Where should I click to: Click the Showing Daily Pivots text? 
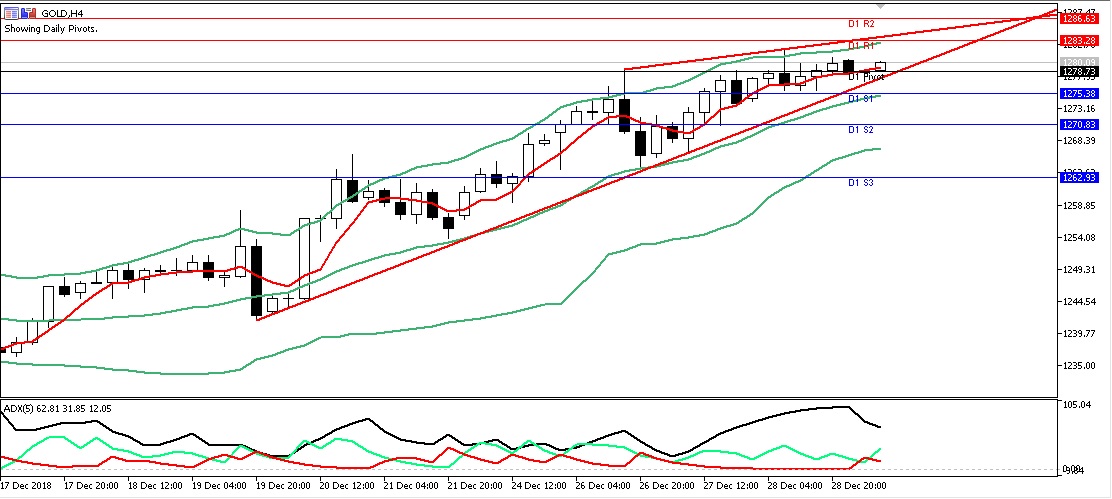[51, 29]
